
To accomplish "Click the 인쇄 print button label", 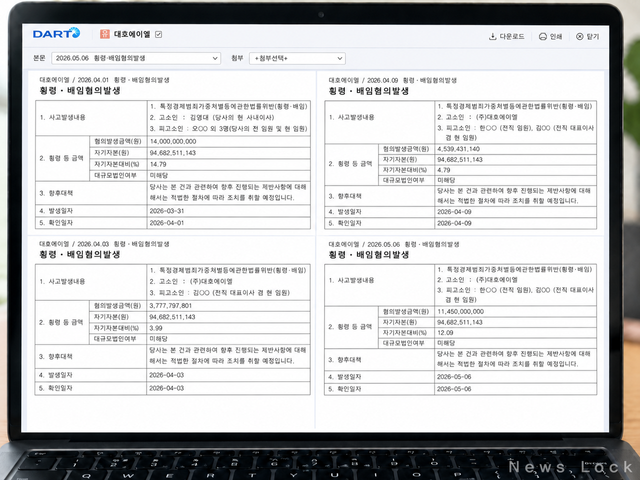I will click(556, 37).
